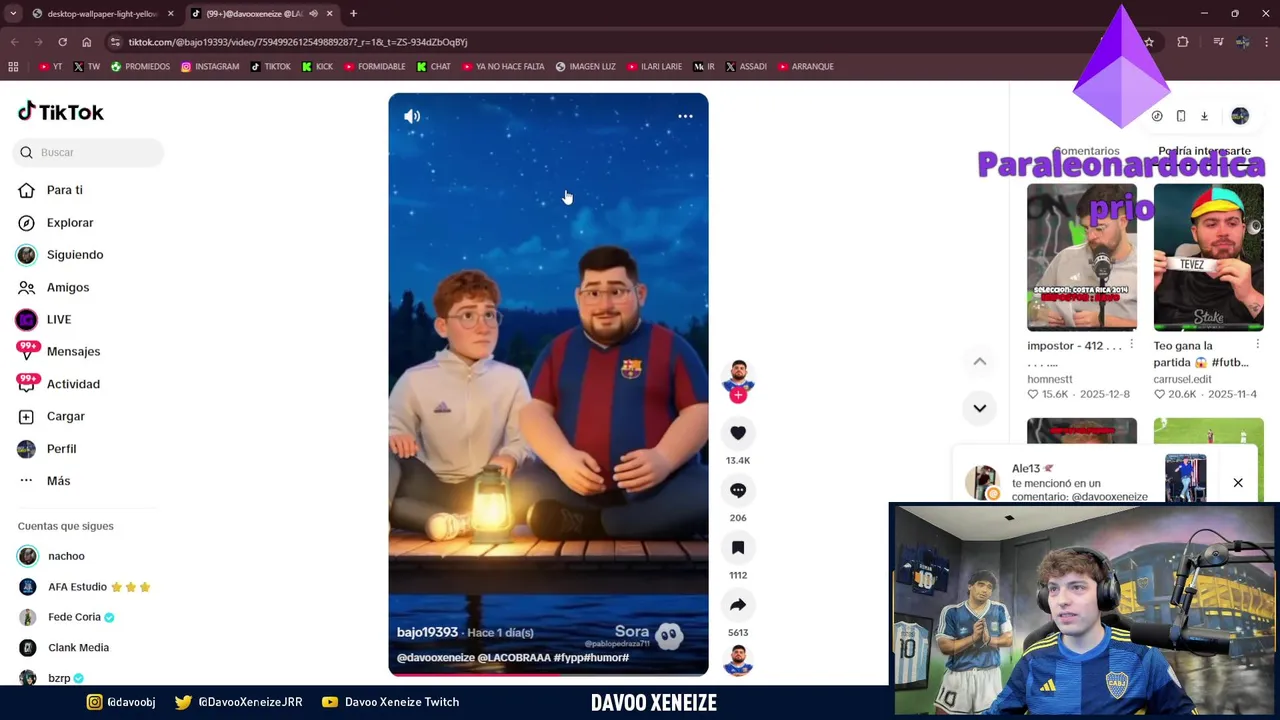Bookmark this page with the star
The image size is (1280, 720).
(1149, 42)
